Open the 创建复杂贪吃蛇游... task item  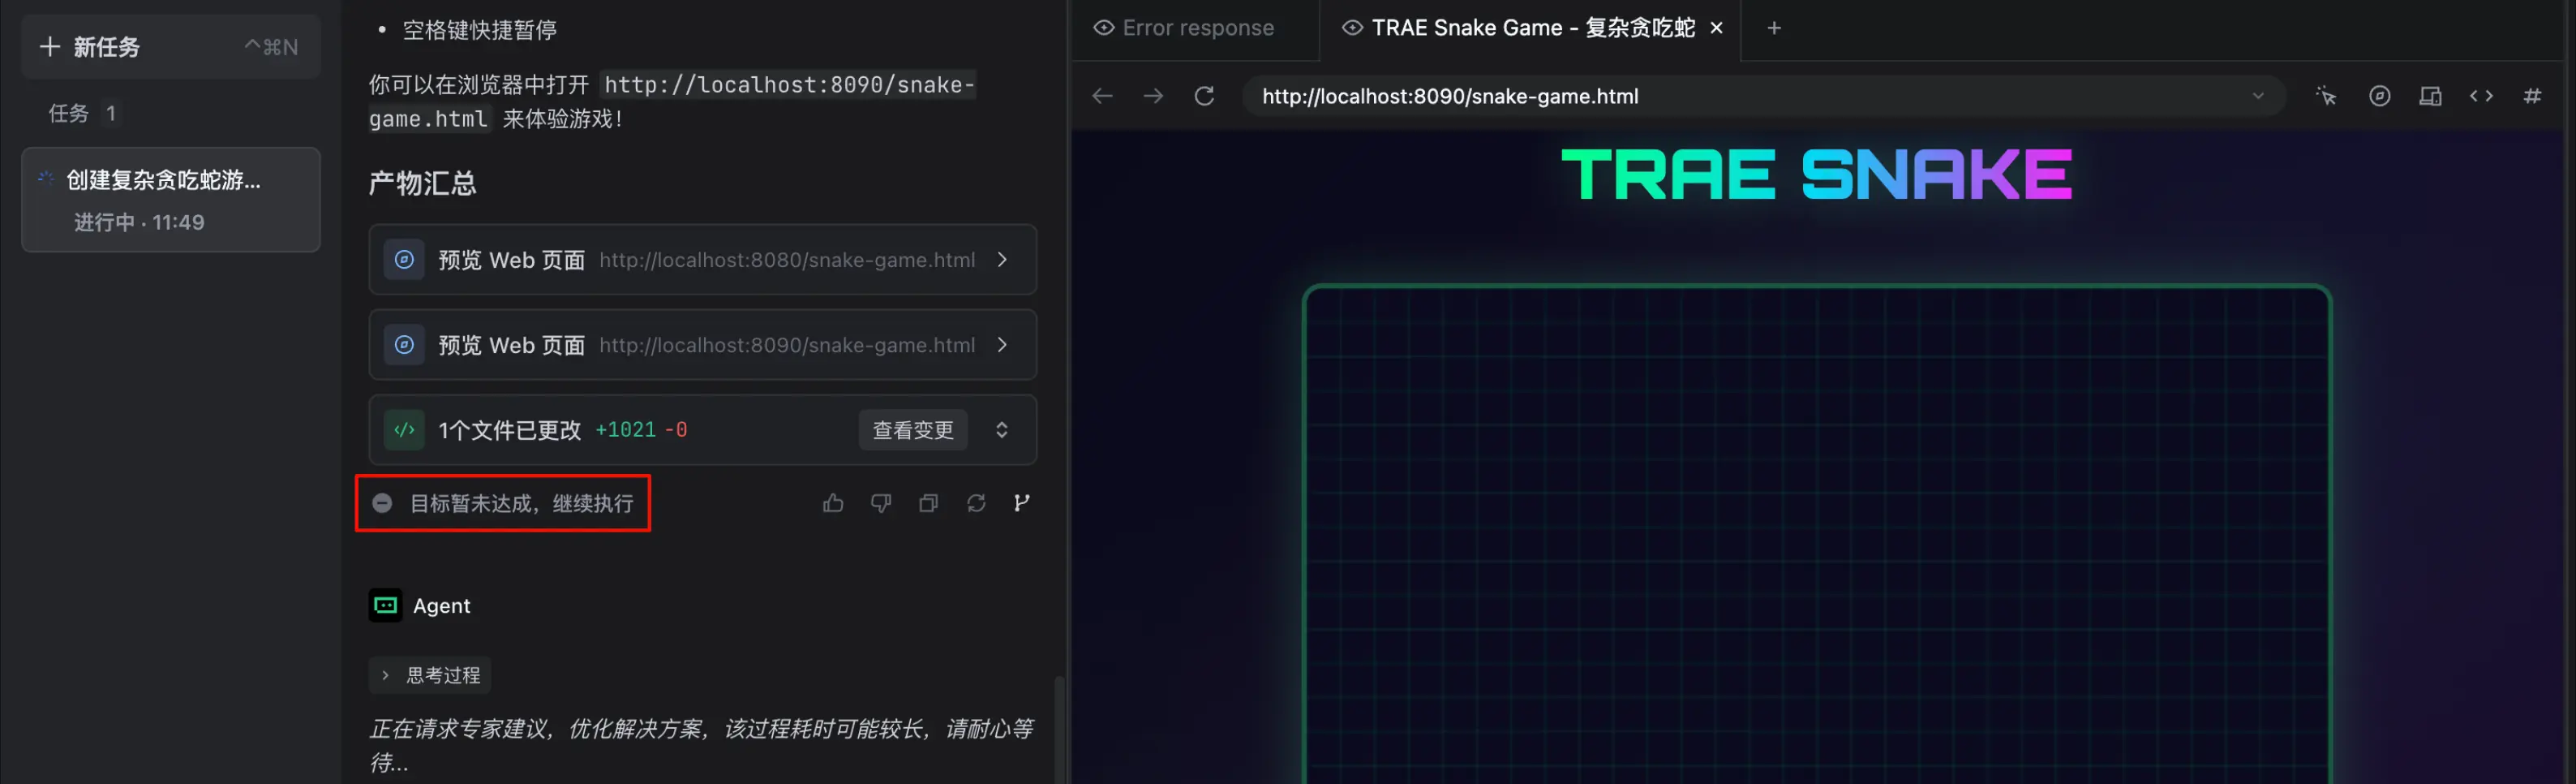(x=171, y=200)
